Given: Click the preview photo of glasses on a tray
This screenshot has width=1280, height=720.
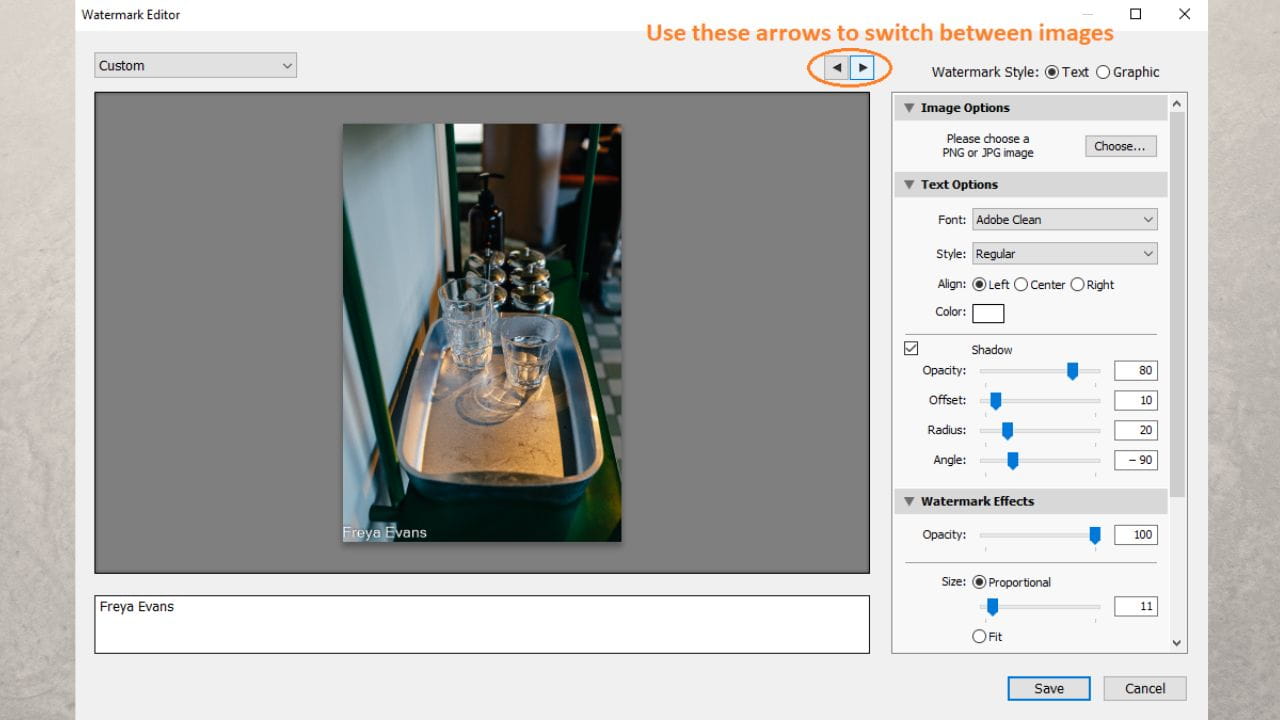Looking at the screenshot, I should tap(482, 333).
